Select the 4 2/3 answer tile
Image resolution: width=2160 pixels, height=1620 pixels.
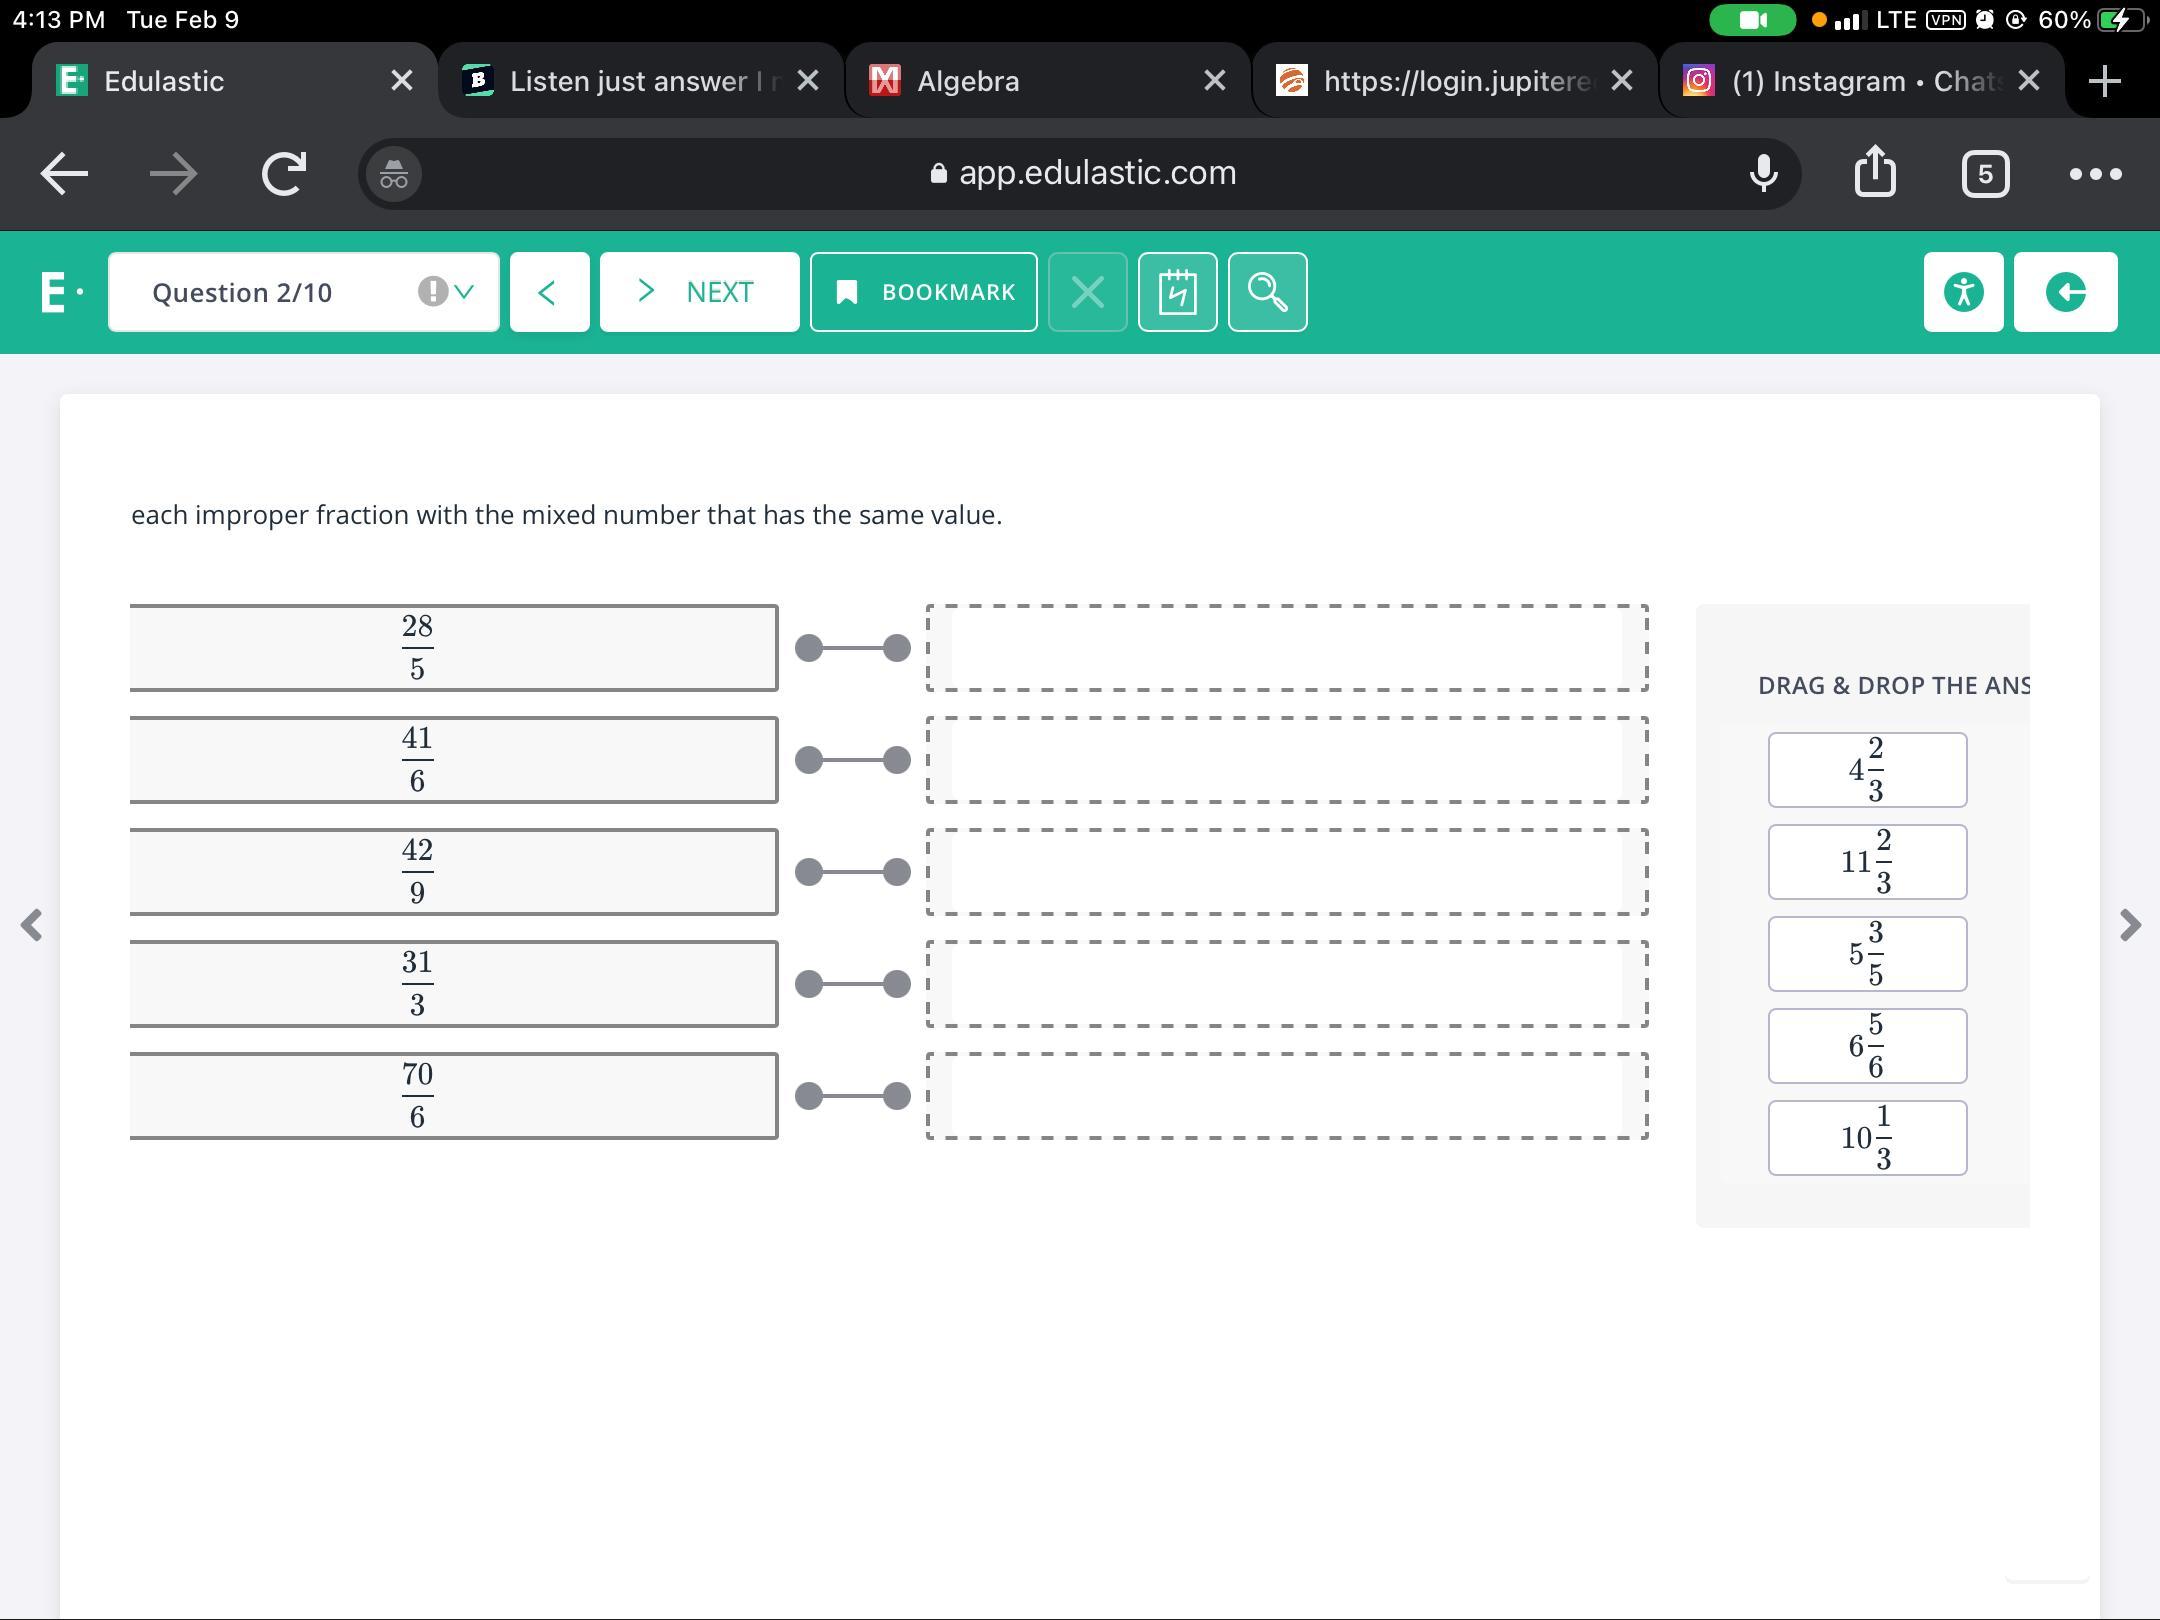click(1867, 770)
